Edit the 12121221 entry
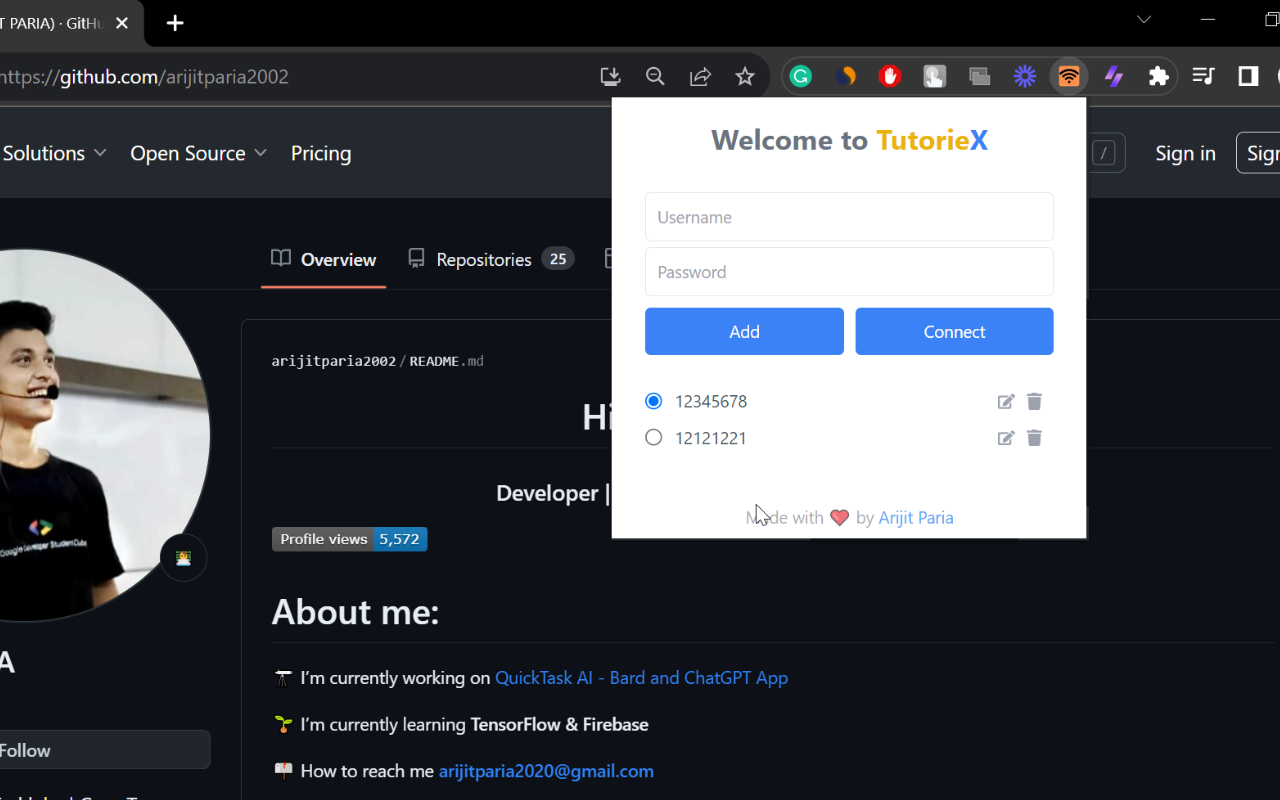 1006,437
